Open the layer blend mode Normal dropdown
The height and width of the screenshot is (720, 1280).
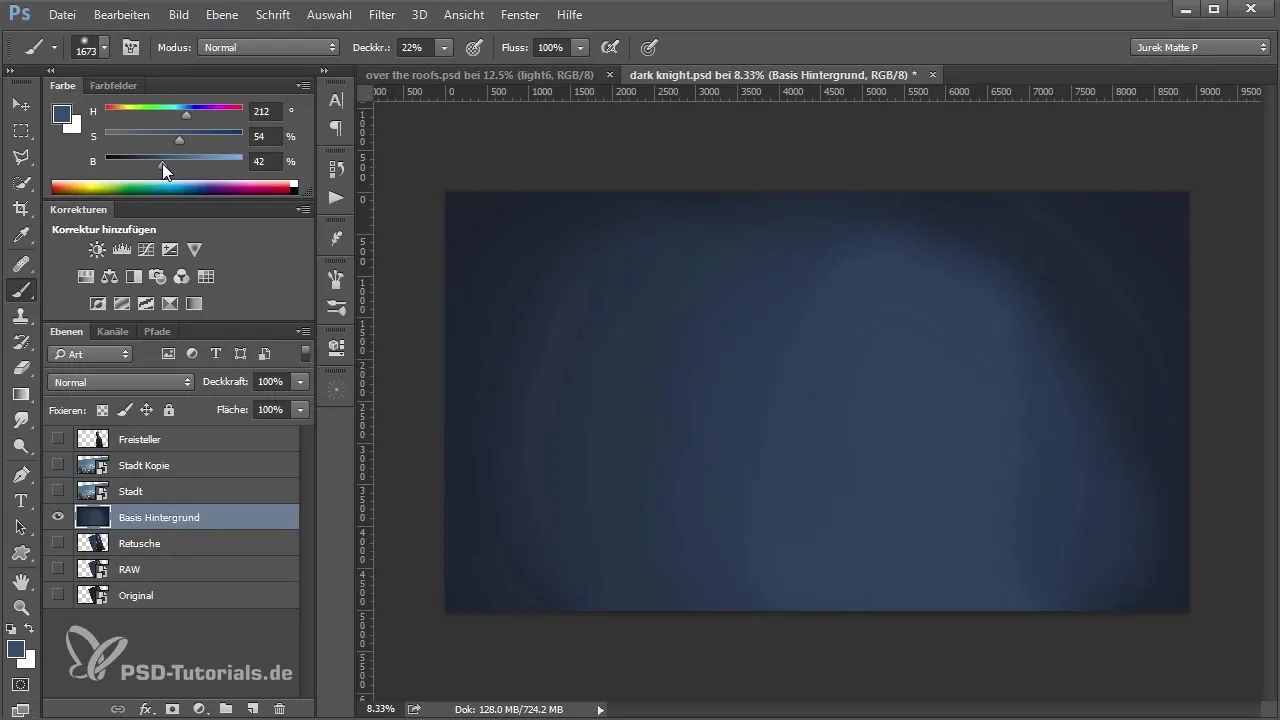(x=120, y=382)
